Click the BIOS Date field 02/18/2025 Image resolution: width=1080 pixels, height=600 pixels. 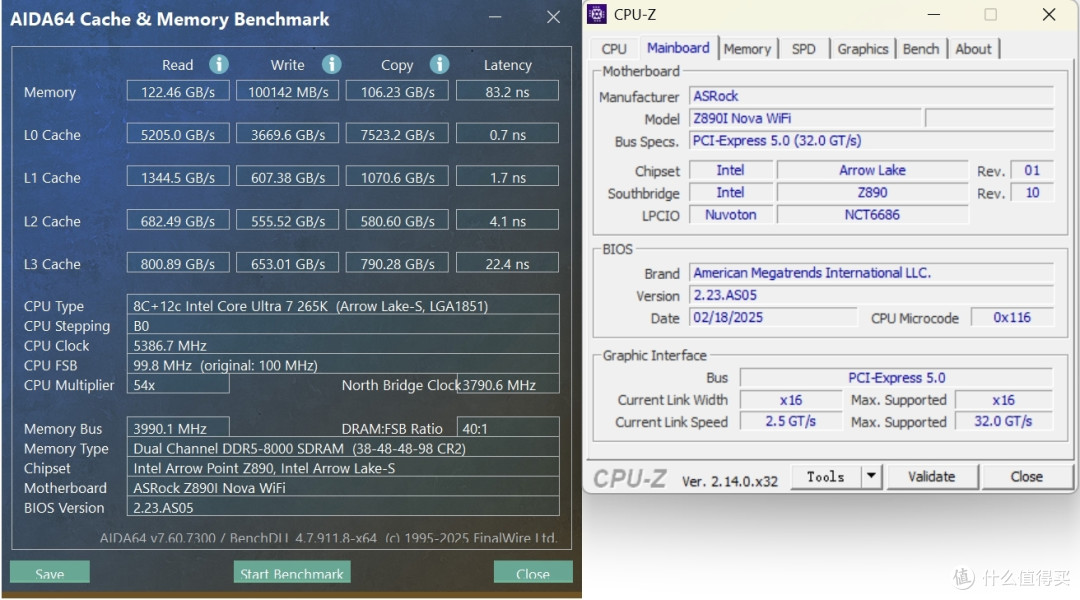(x=773, y=317)
